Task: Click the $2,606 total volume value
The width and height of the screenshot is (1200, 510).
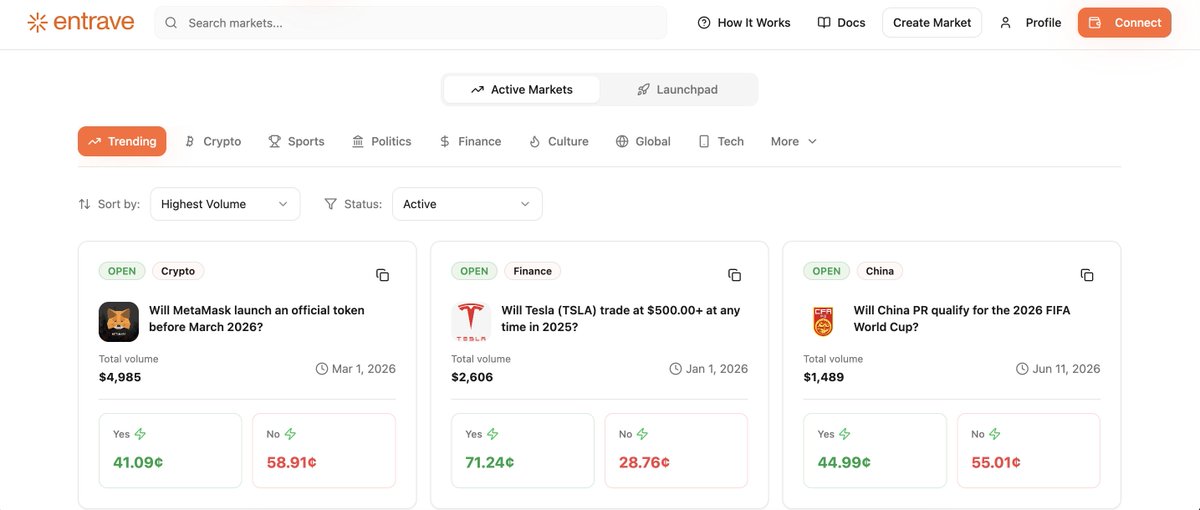Action: 472,377
